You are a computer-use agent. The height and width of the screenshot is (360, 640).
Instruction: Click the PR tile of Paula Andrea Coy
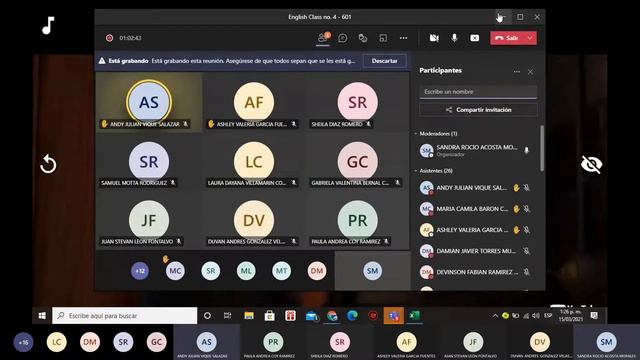(358, 221)
